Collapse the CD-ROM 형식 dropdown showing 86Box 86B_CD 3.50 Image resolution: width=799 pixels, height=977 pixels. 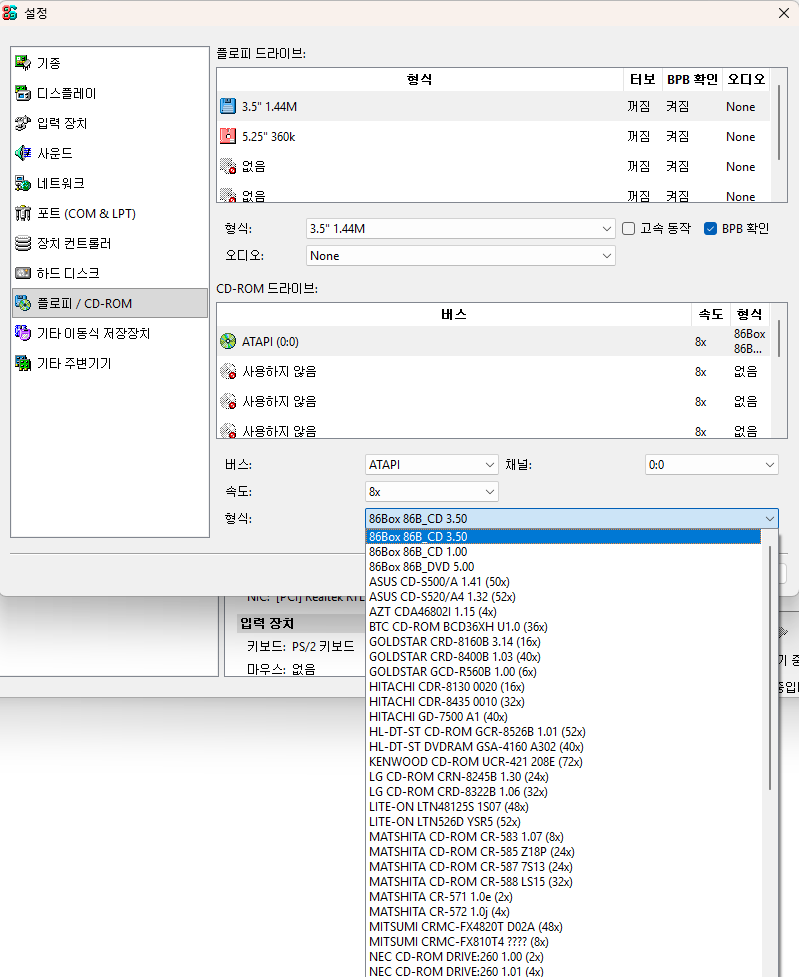coord(572,518)
